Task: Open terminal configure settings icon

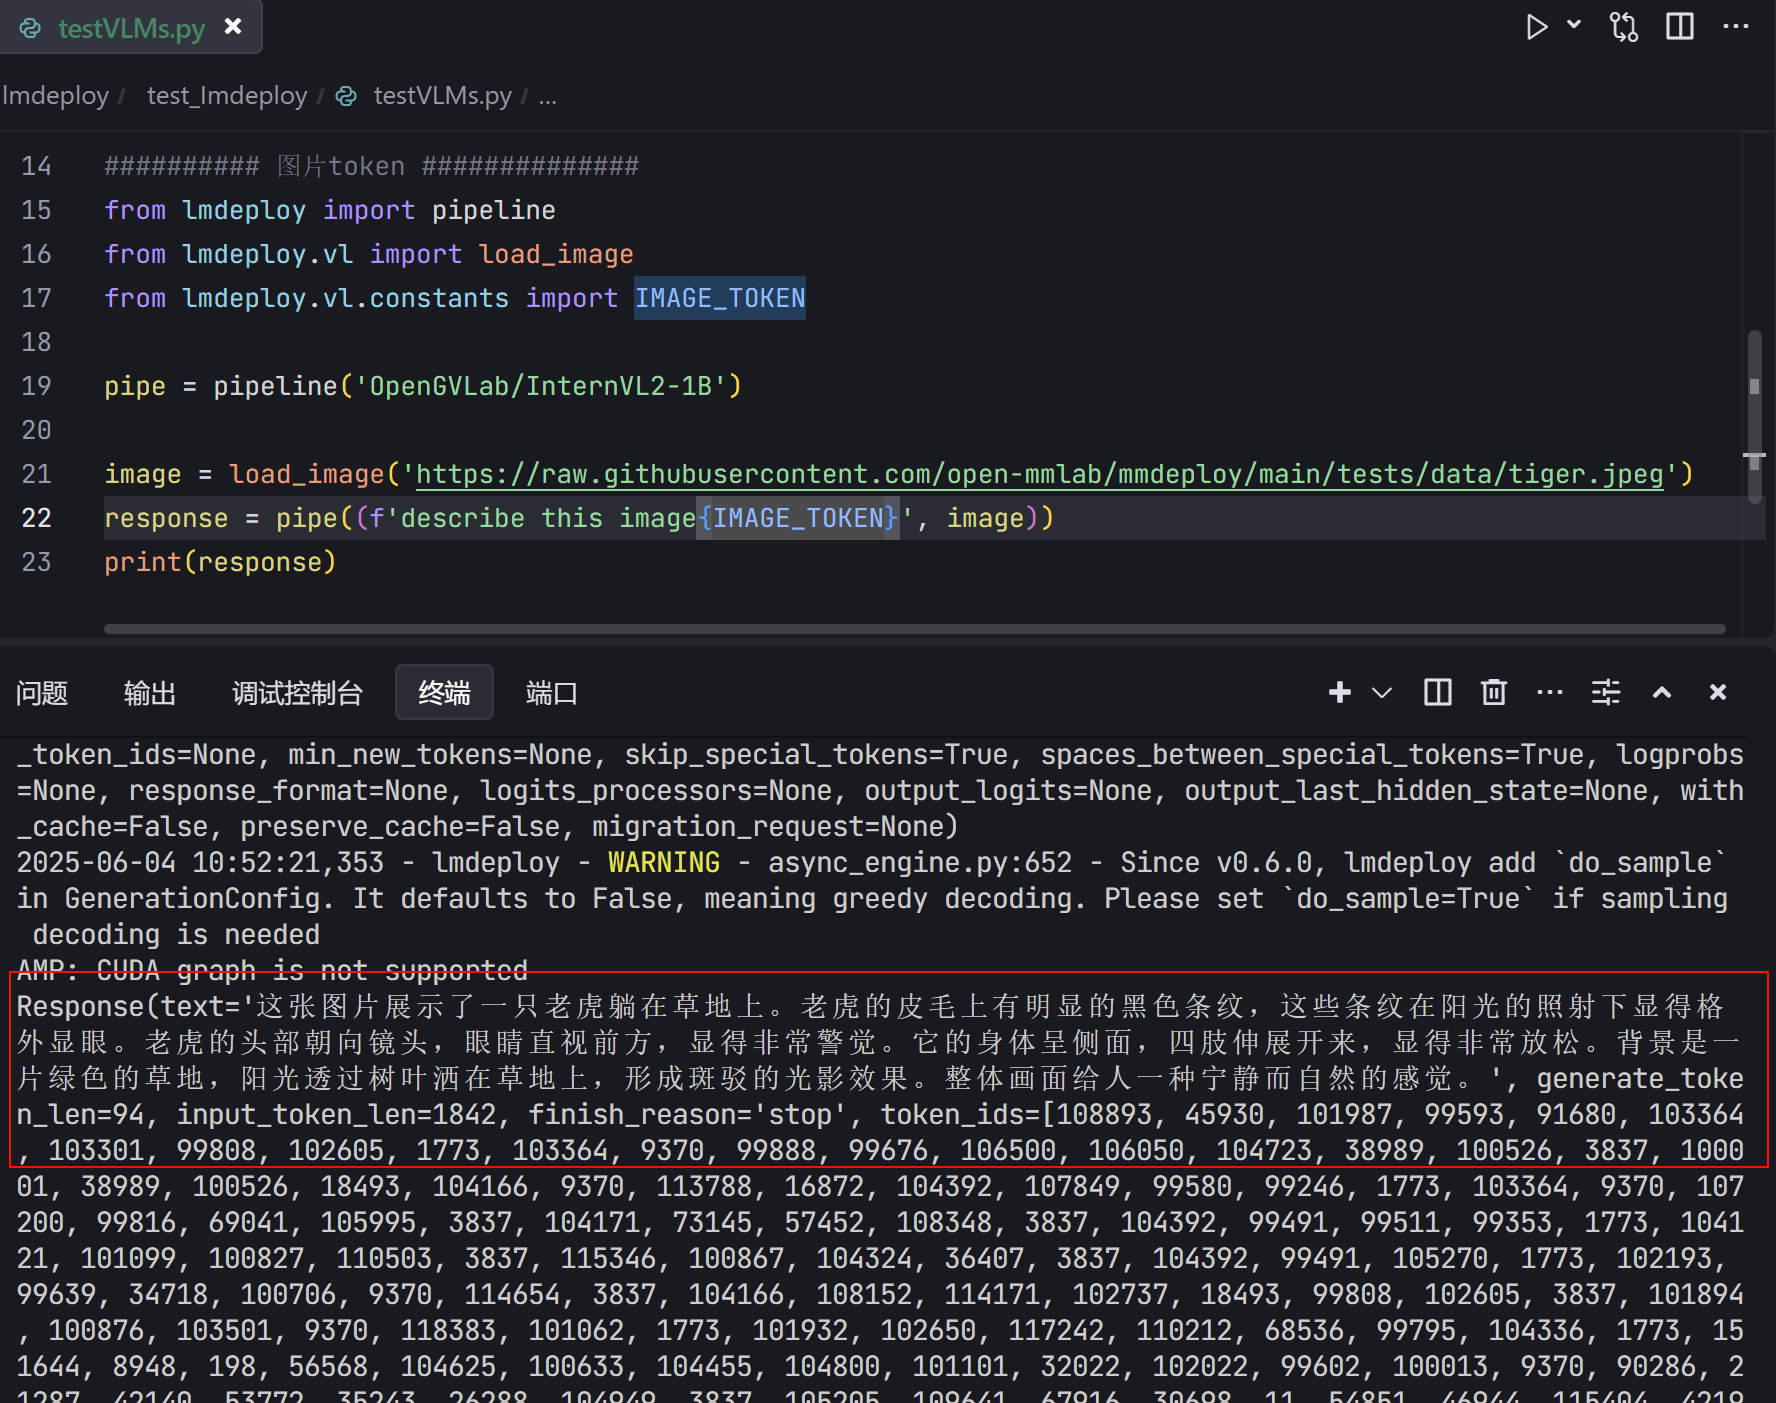Action: click(x=1605, y=692)
